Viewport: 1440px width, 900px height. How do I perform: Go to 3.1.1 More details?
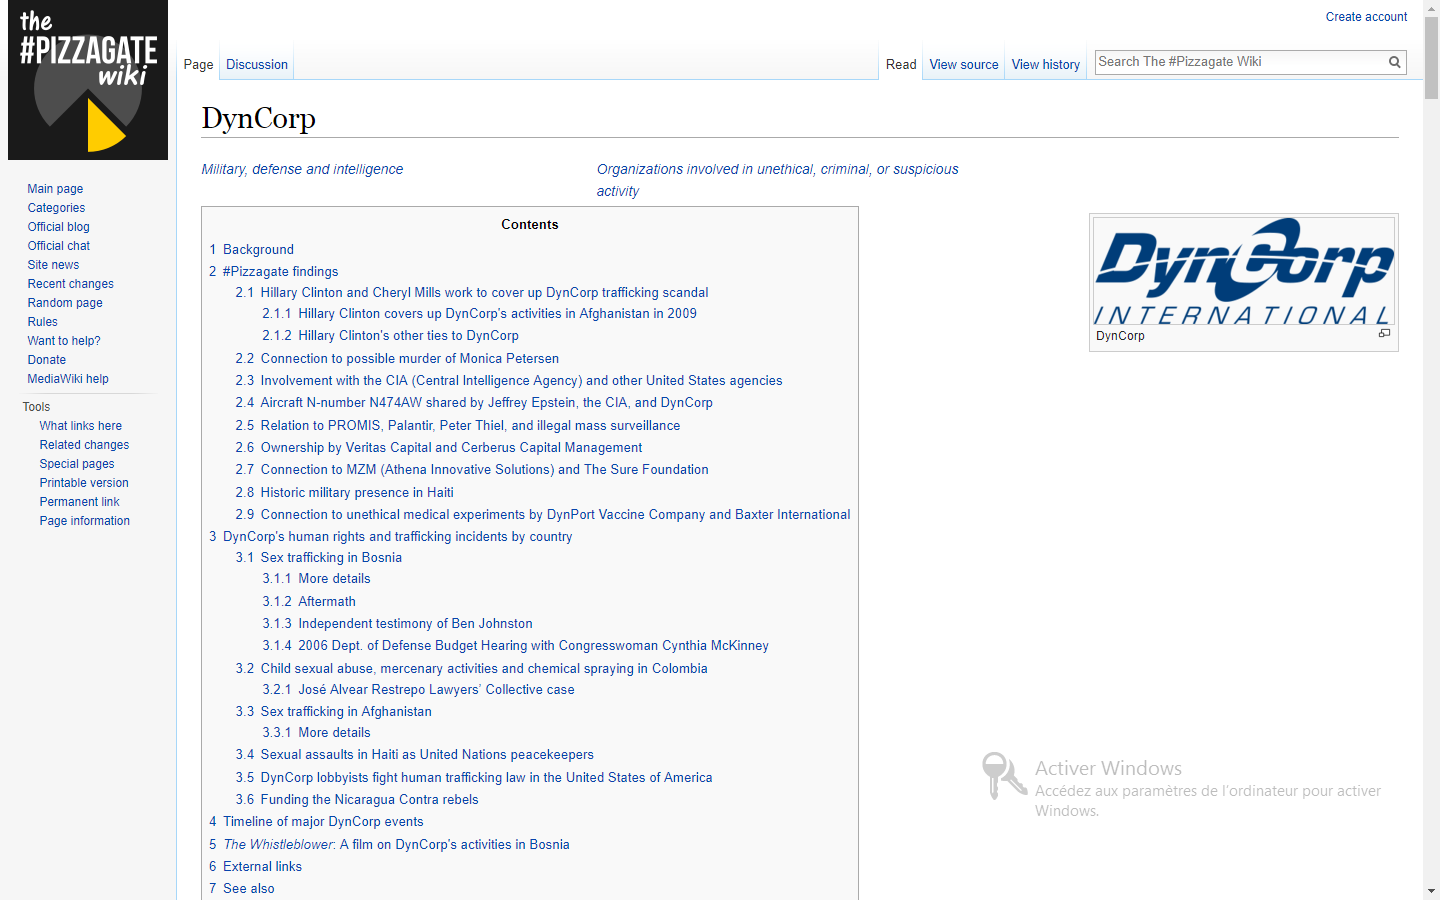tap(316, 579)
